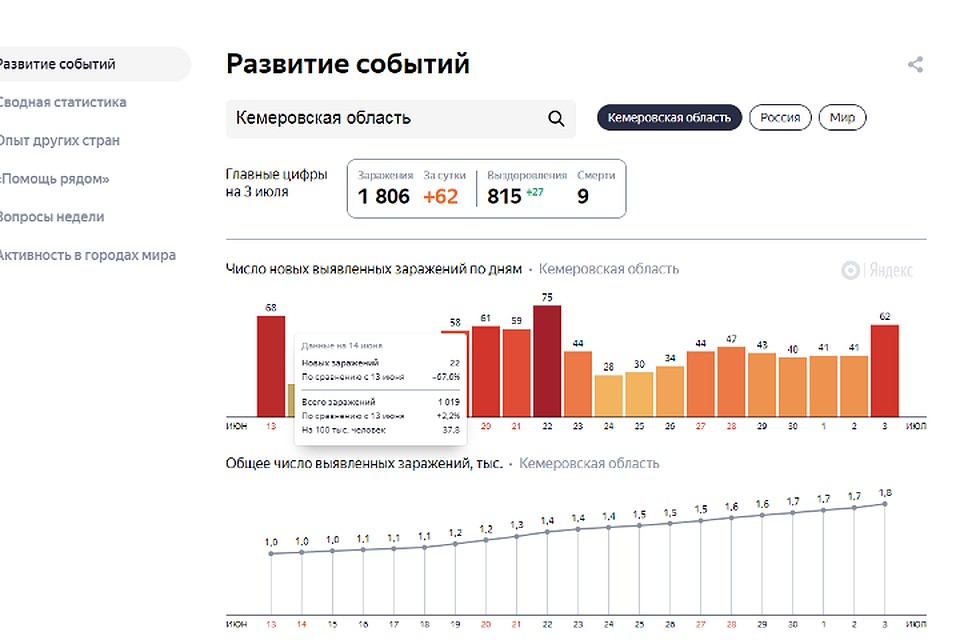Open Опыт других стран sidebar item

coord(59,140)
